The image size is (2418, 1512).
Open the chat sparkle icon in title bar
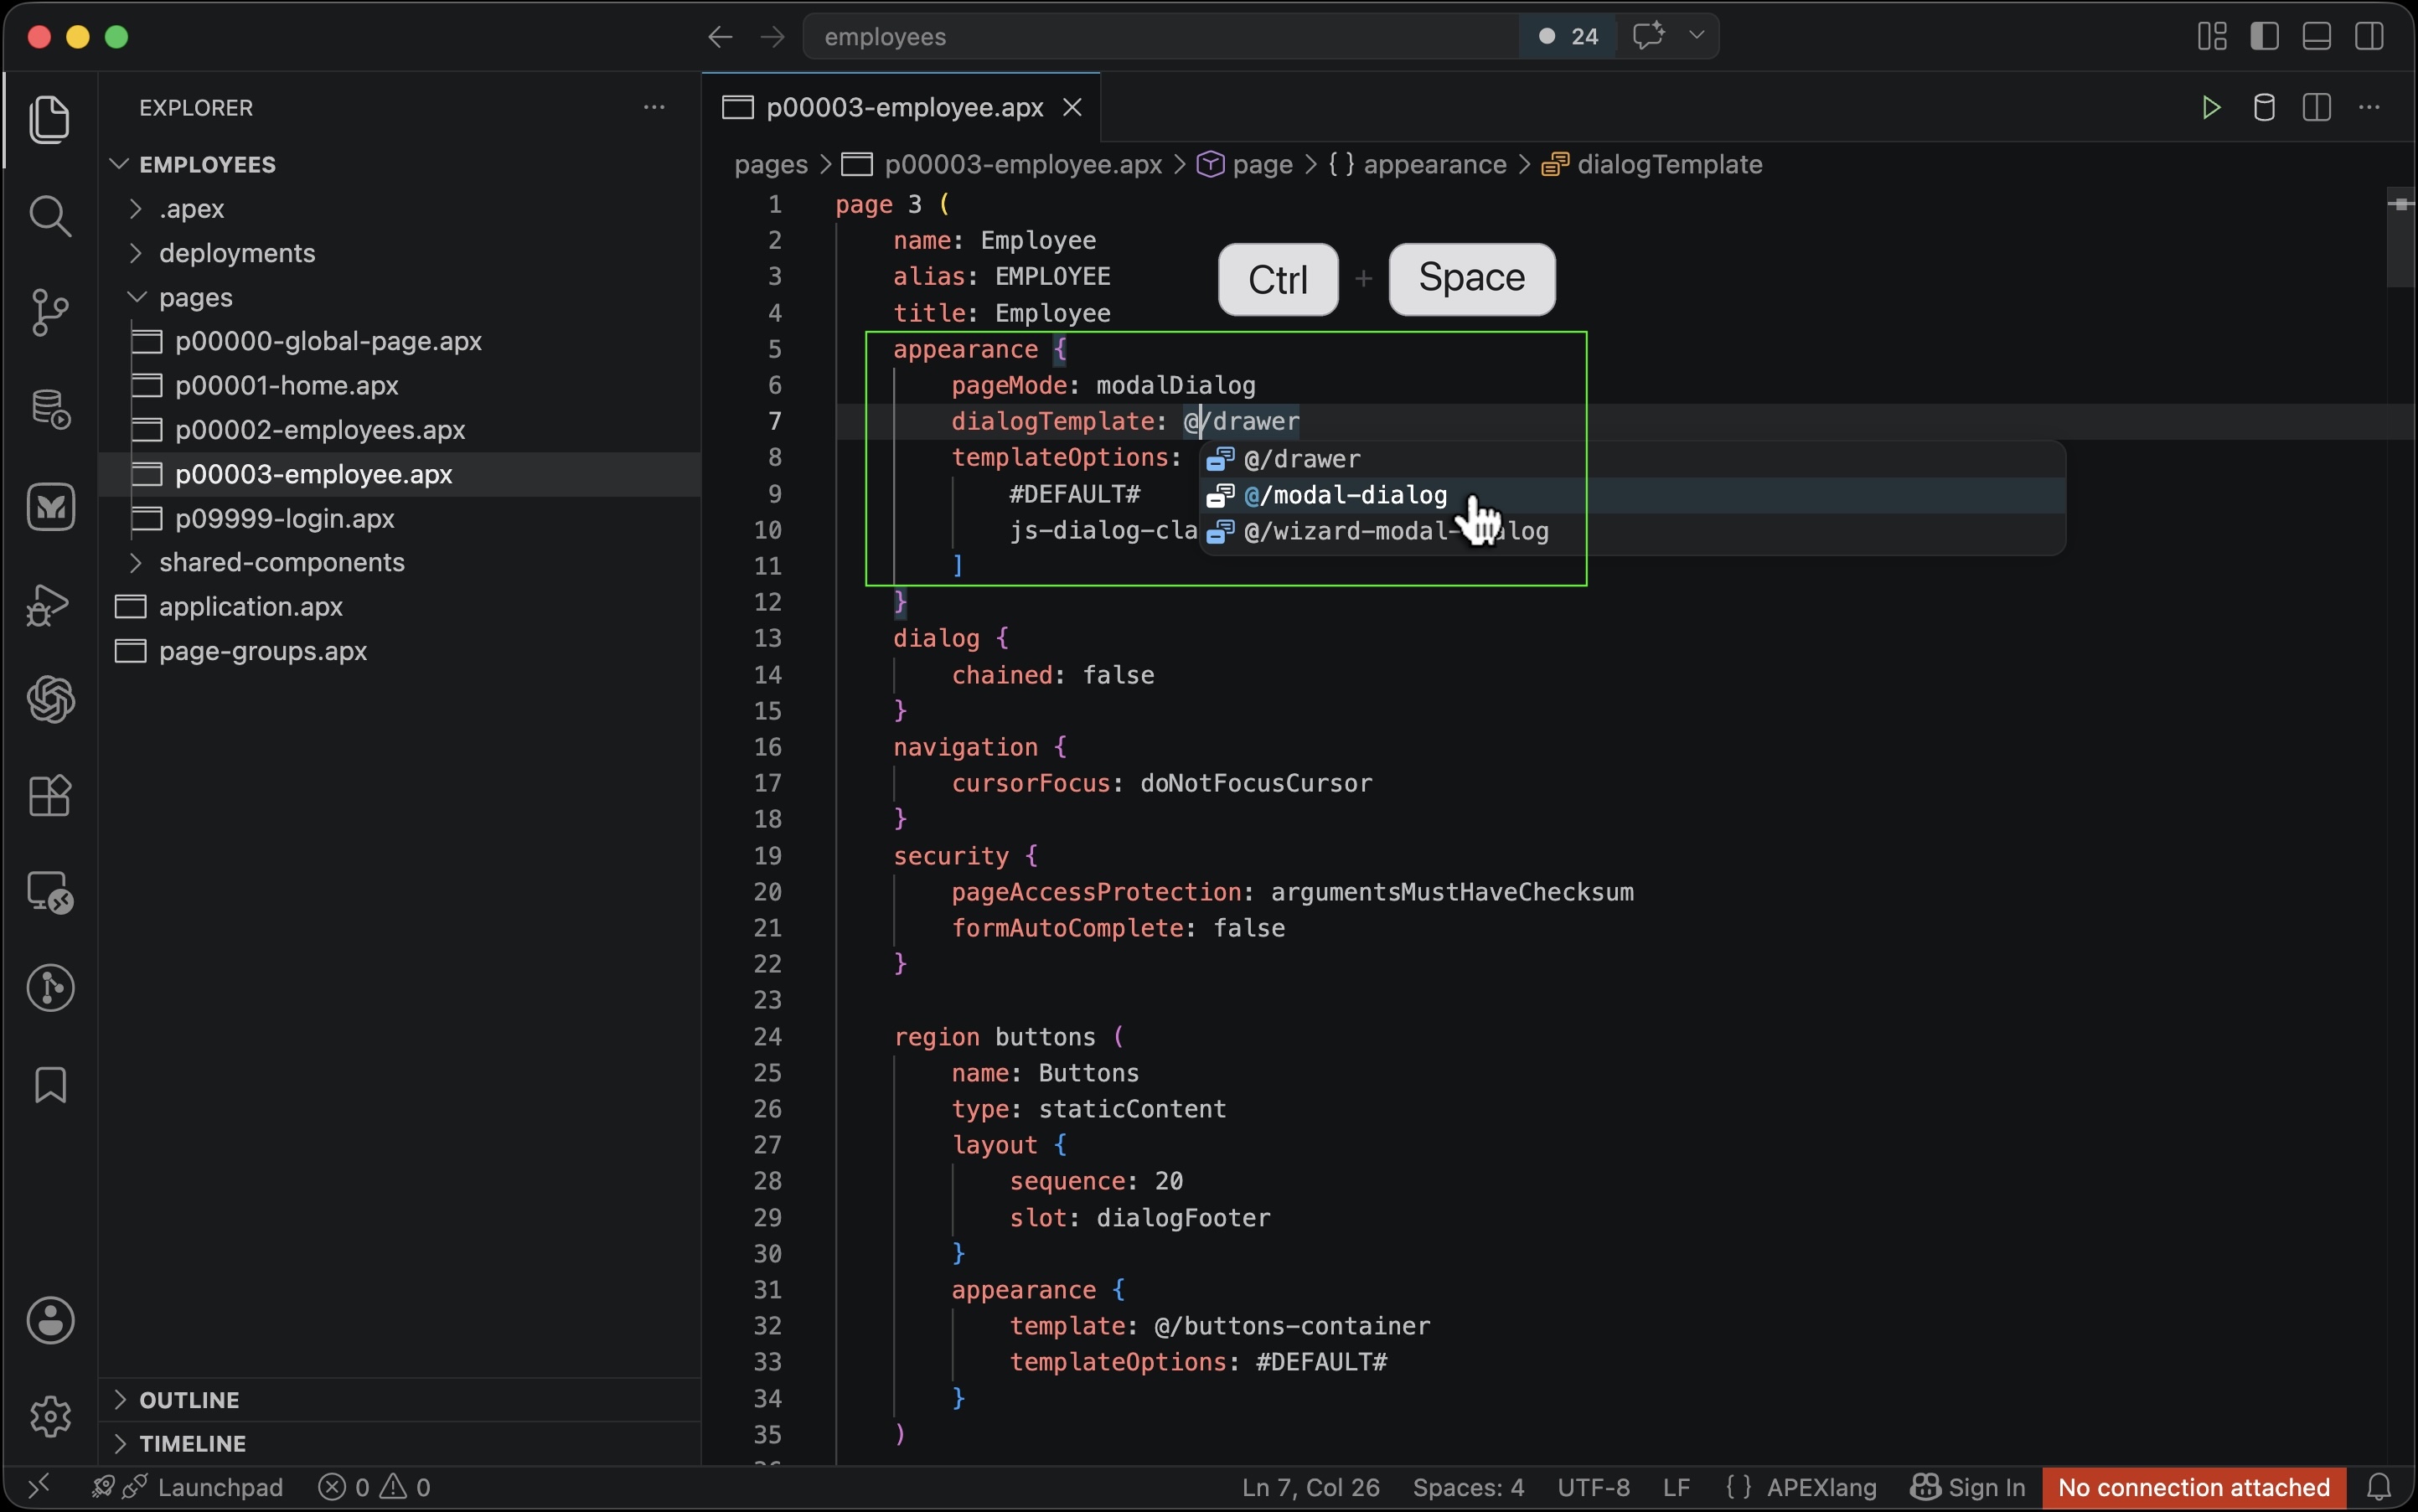click(x=1648, y=36)
